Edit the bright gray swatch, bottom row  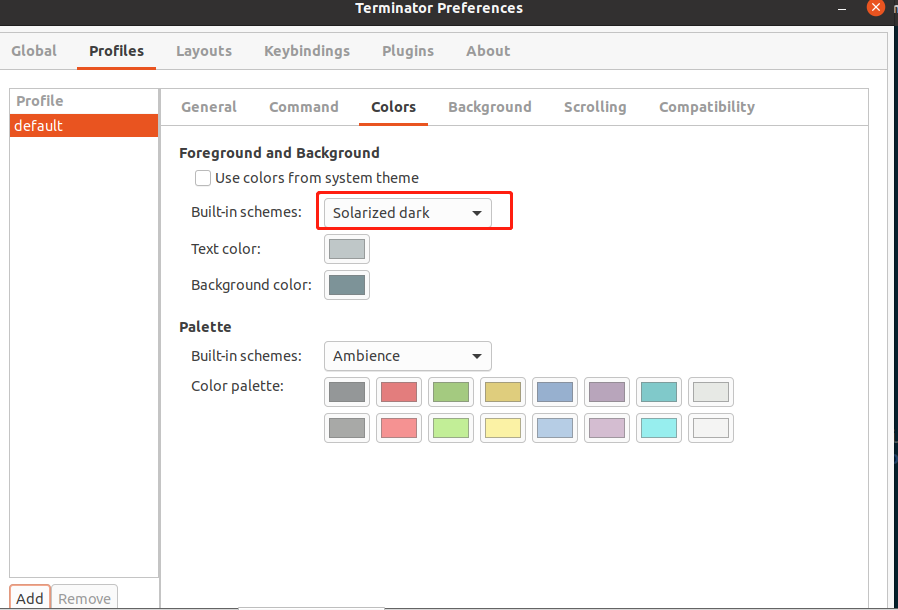[x=347, y=428]
